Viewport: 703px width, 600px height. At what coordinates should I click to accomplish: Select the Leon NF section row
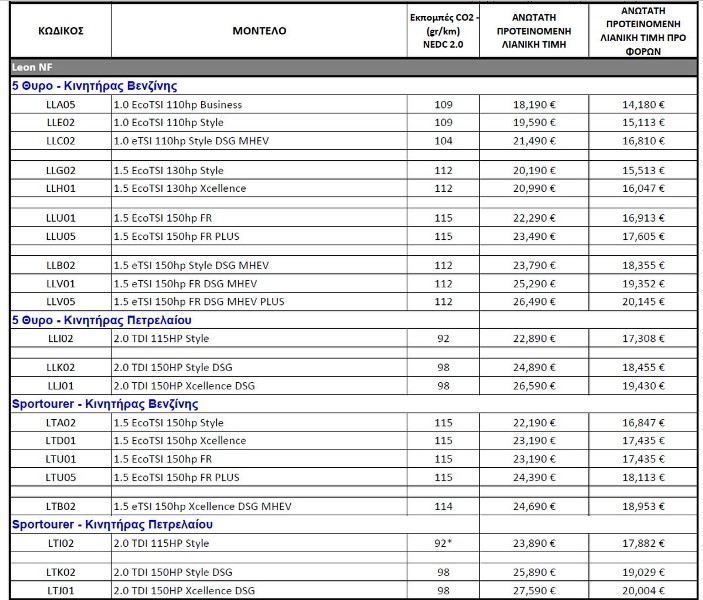click(x=354, y=67)
